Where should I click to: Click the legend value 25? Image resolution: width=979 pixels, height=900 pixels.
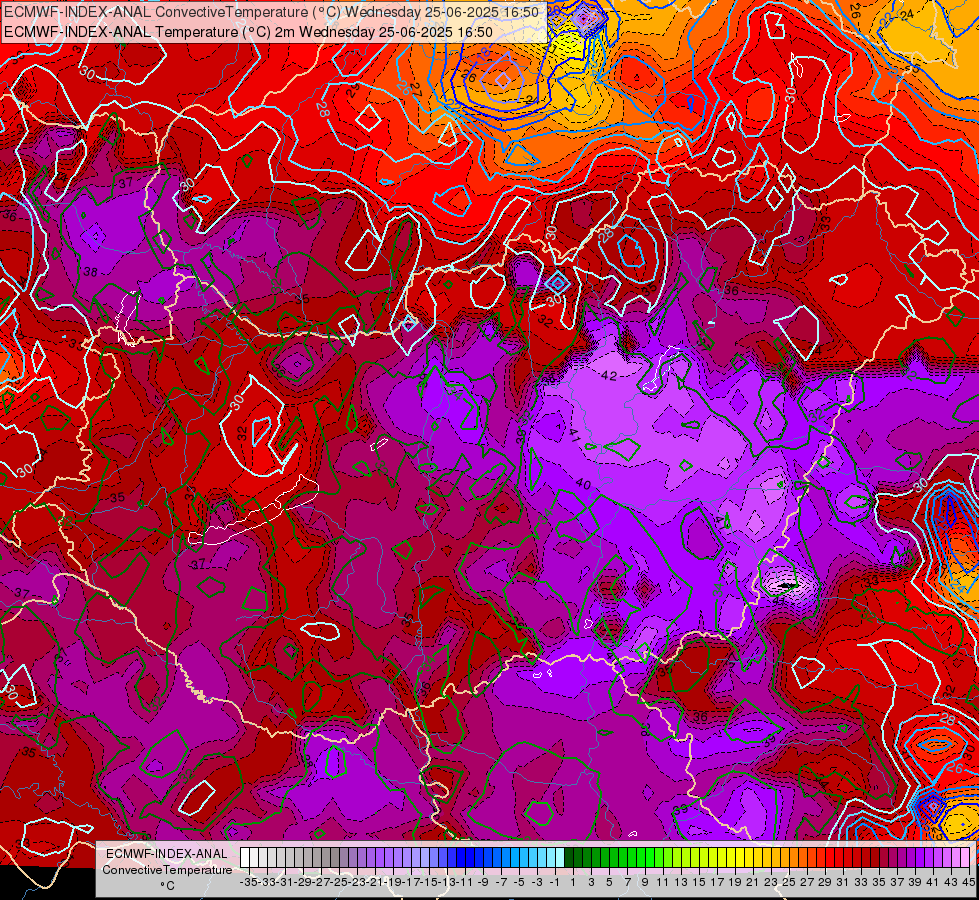click(x=789, y=883)
